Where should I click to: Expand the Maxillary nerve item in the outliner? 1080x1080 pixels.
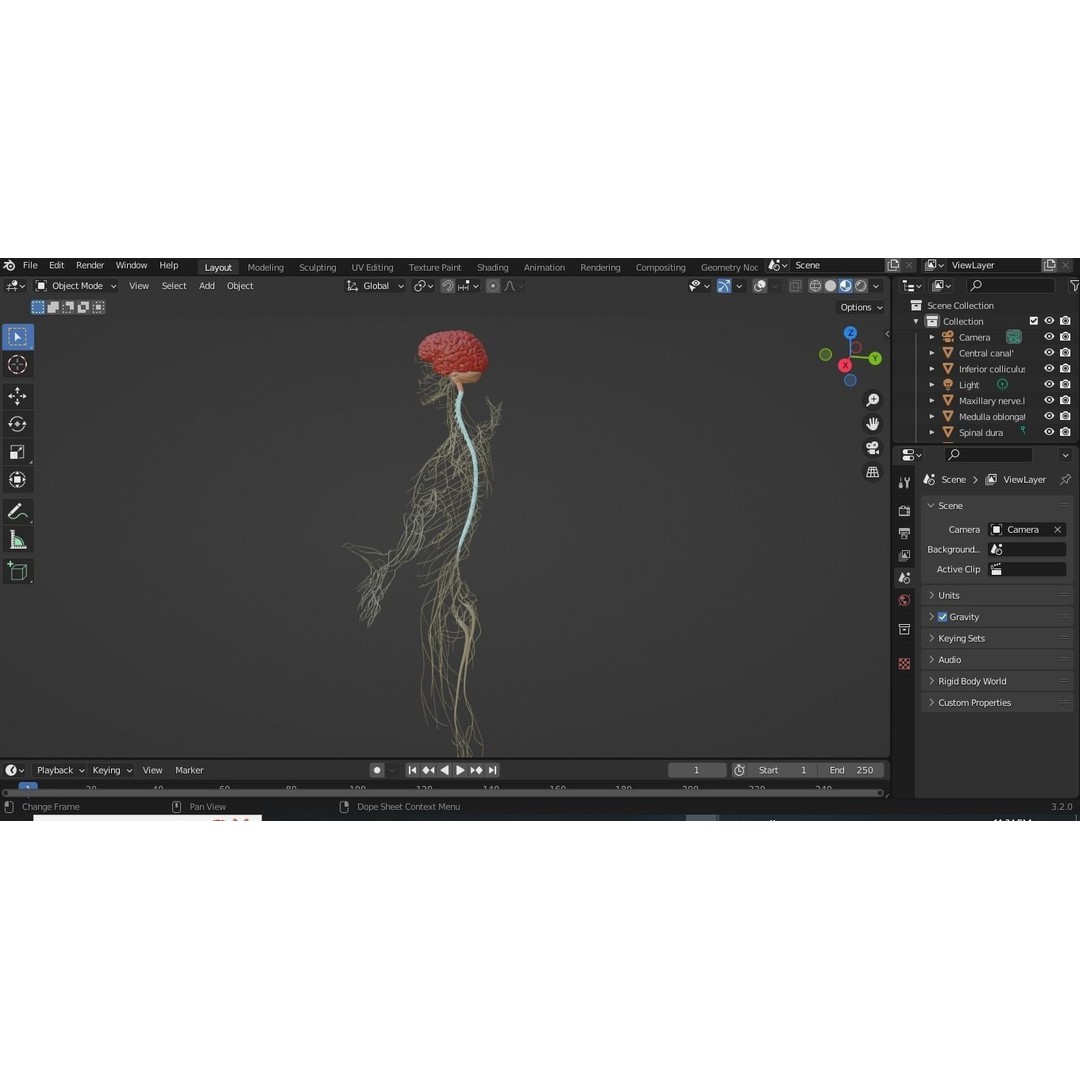[x=931, y=400]
